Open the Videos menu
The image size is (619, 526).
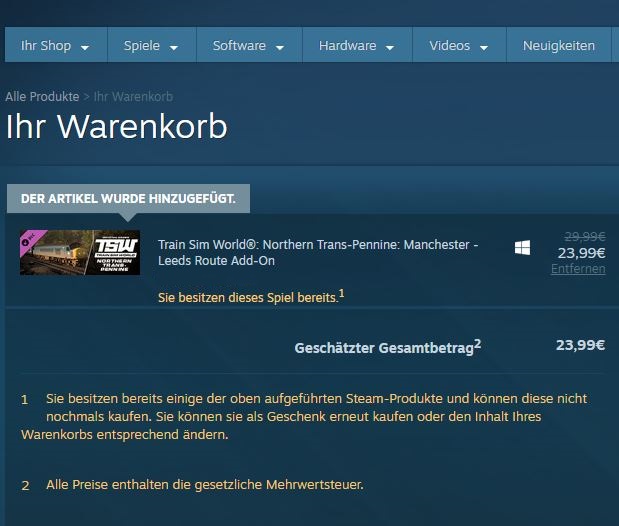click(x=459, y=45)
